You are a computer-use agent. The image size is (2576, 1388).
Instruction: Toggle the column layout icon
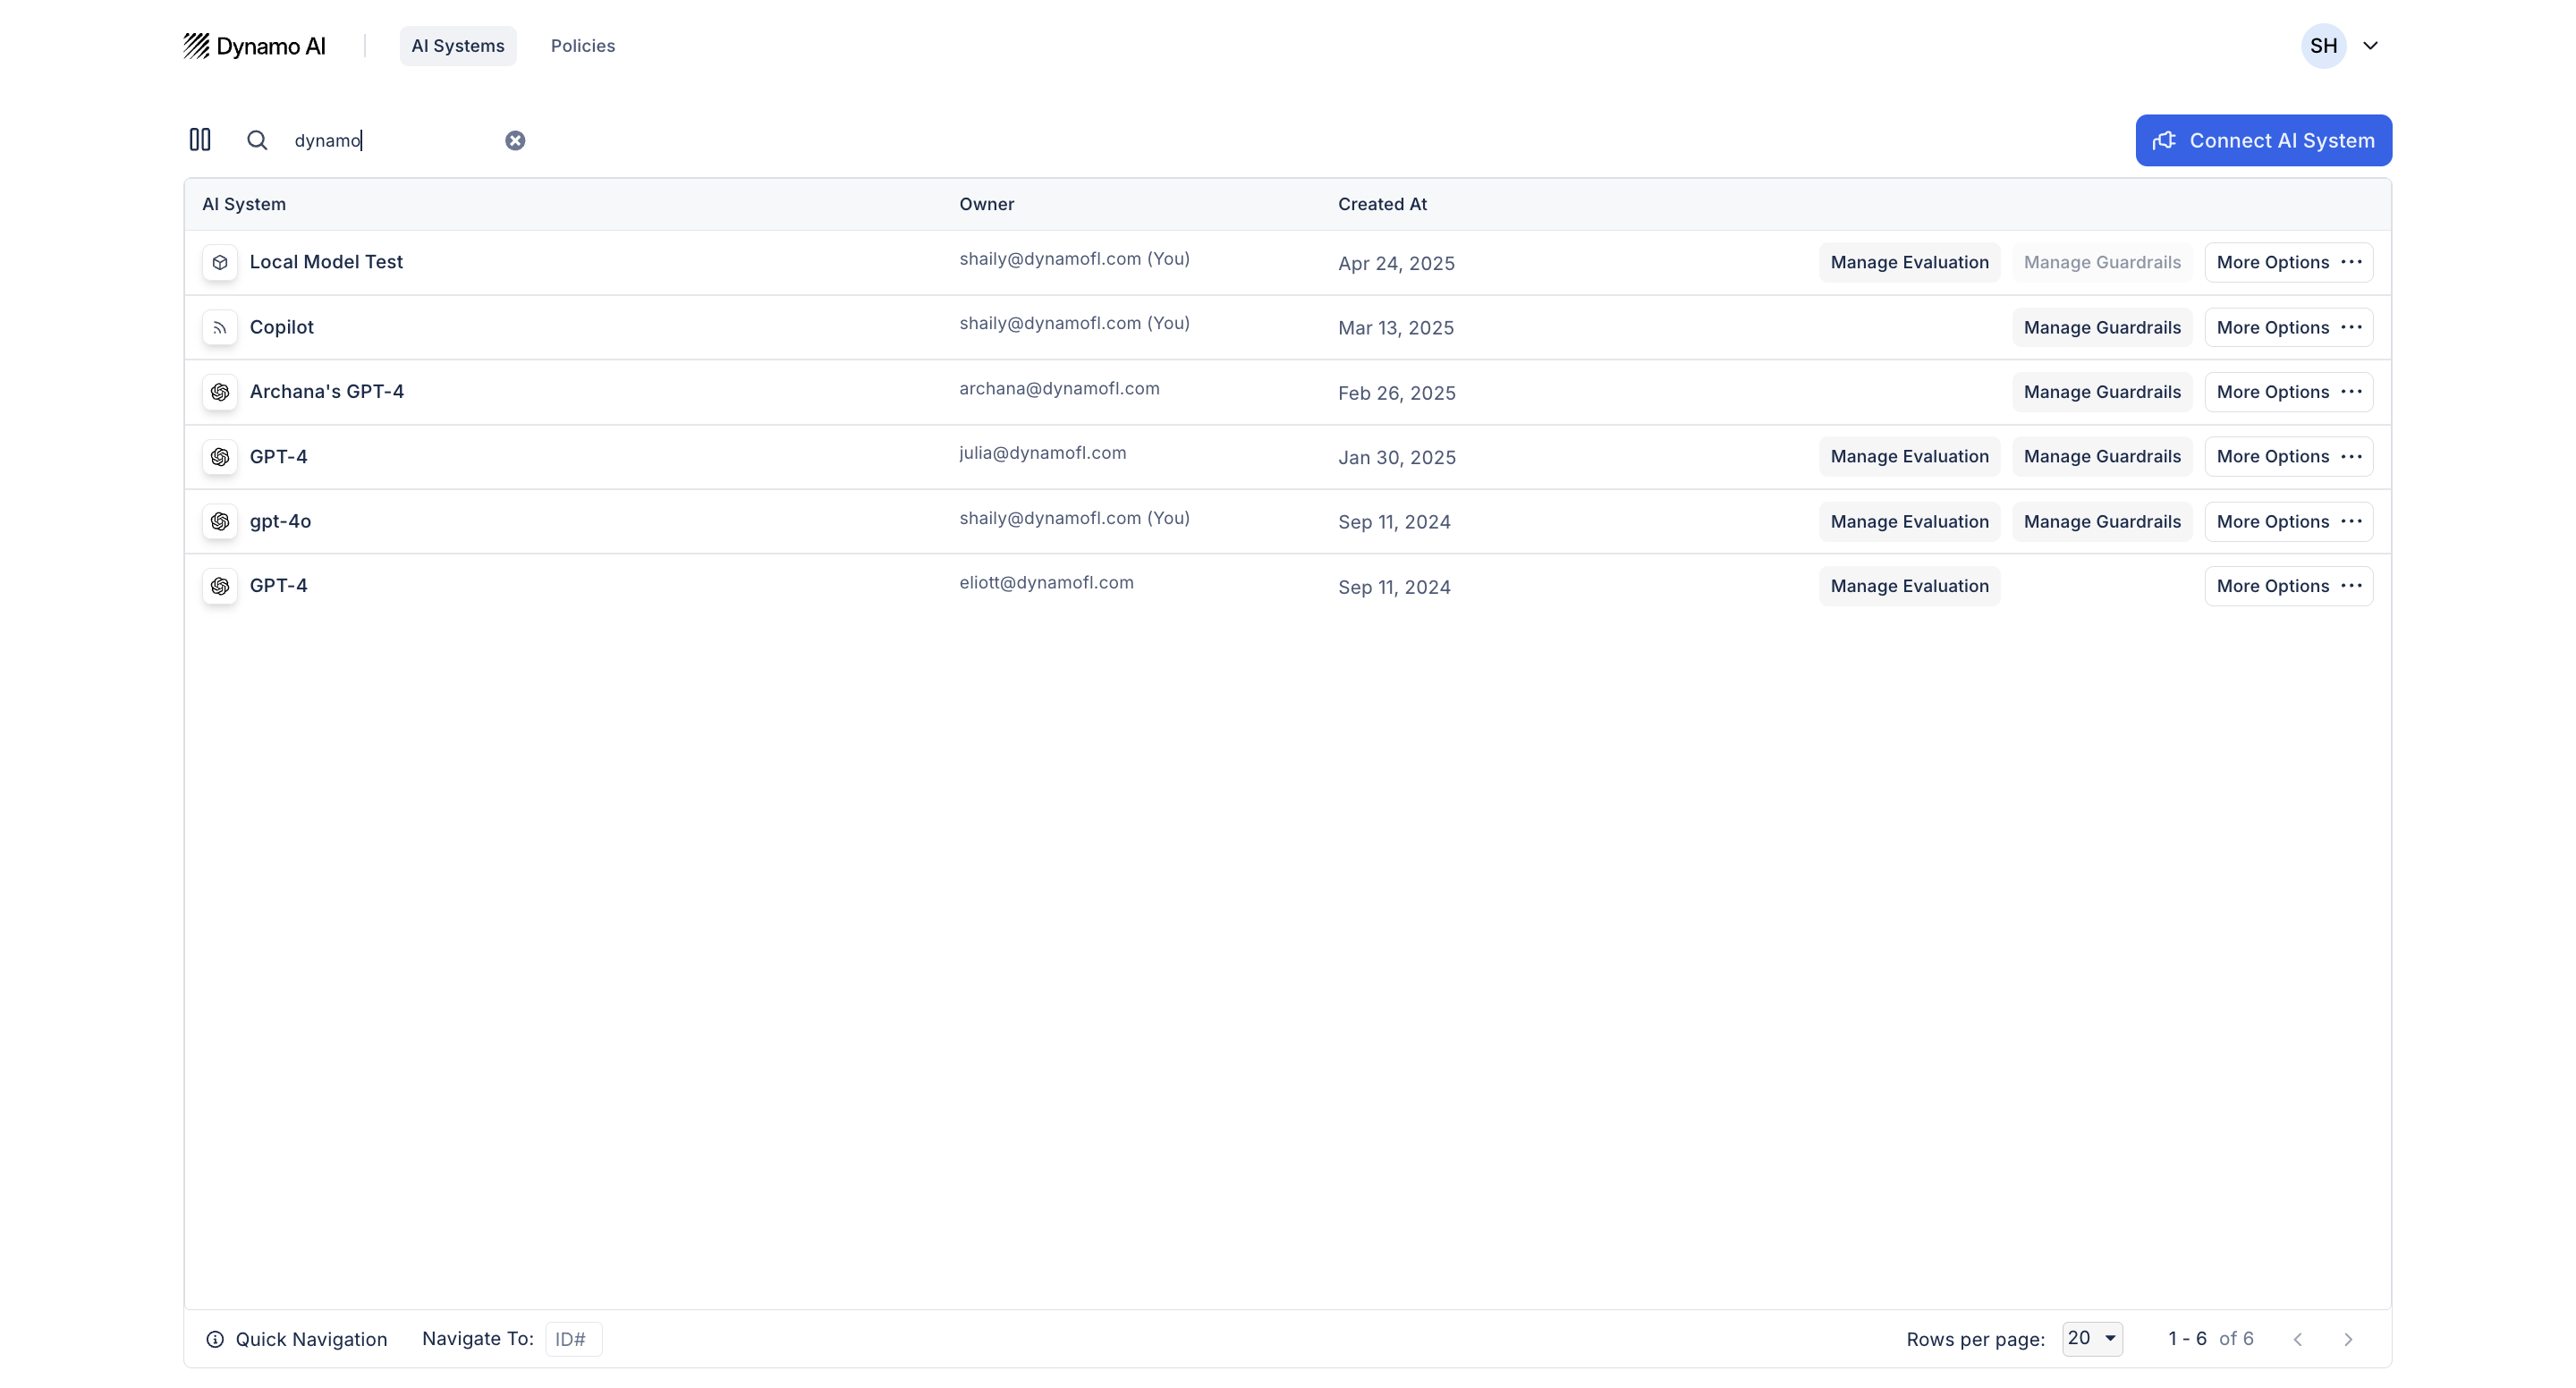coord(200,140)
